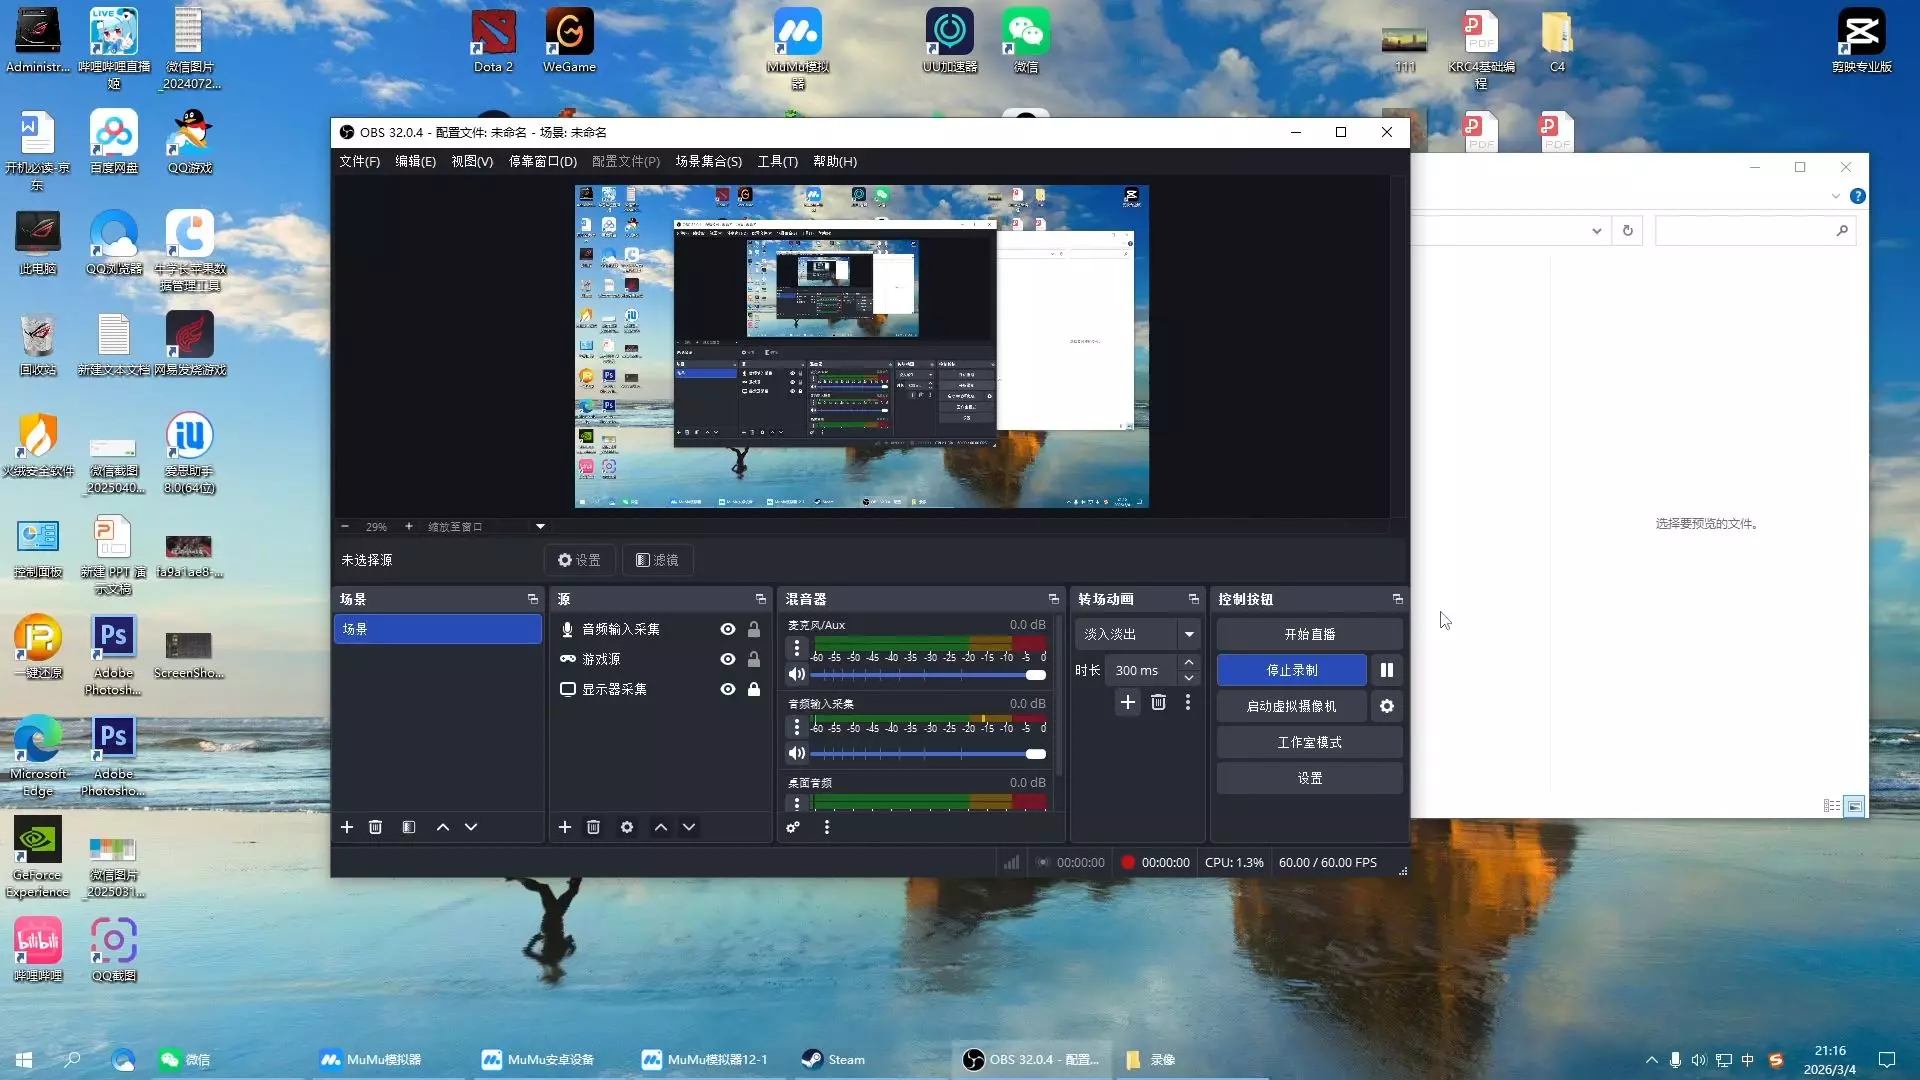The image size is (1920, 1080).
Task: Toggle visibility of 游戏源 source
Action: tap(728, 659)
